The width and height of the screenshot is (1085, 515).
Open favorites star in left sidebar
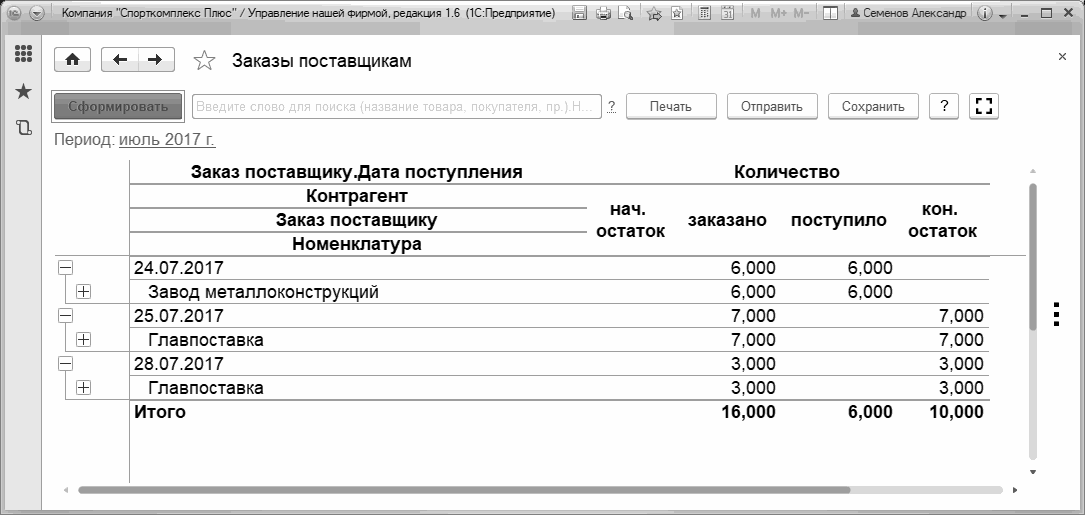click(24, 91)
